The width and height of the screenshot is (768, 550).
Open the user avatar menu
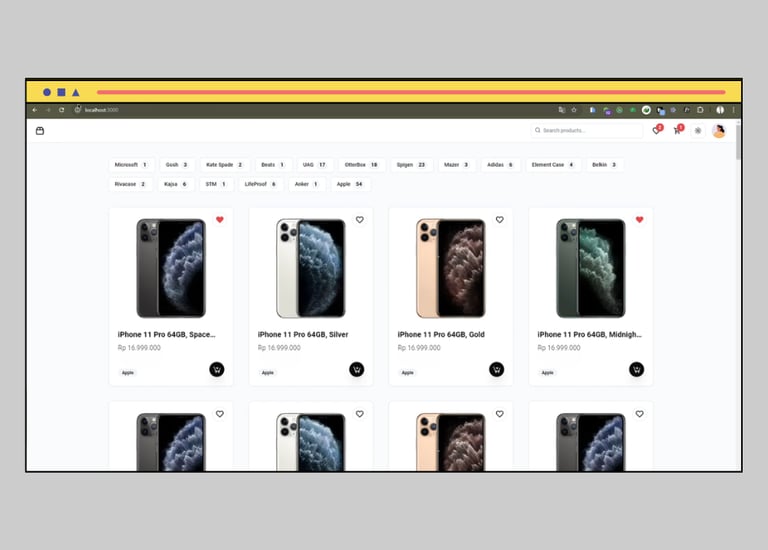coord(719,131)
